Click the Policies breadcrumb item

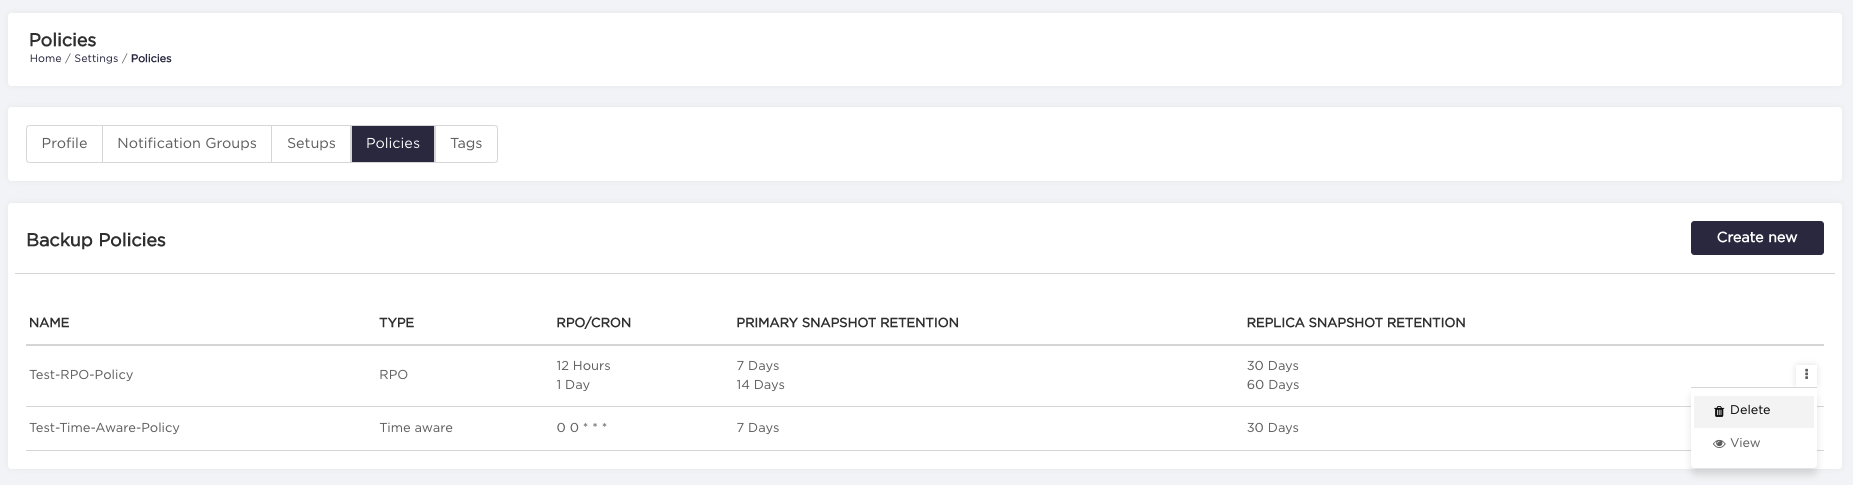151,59
